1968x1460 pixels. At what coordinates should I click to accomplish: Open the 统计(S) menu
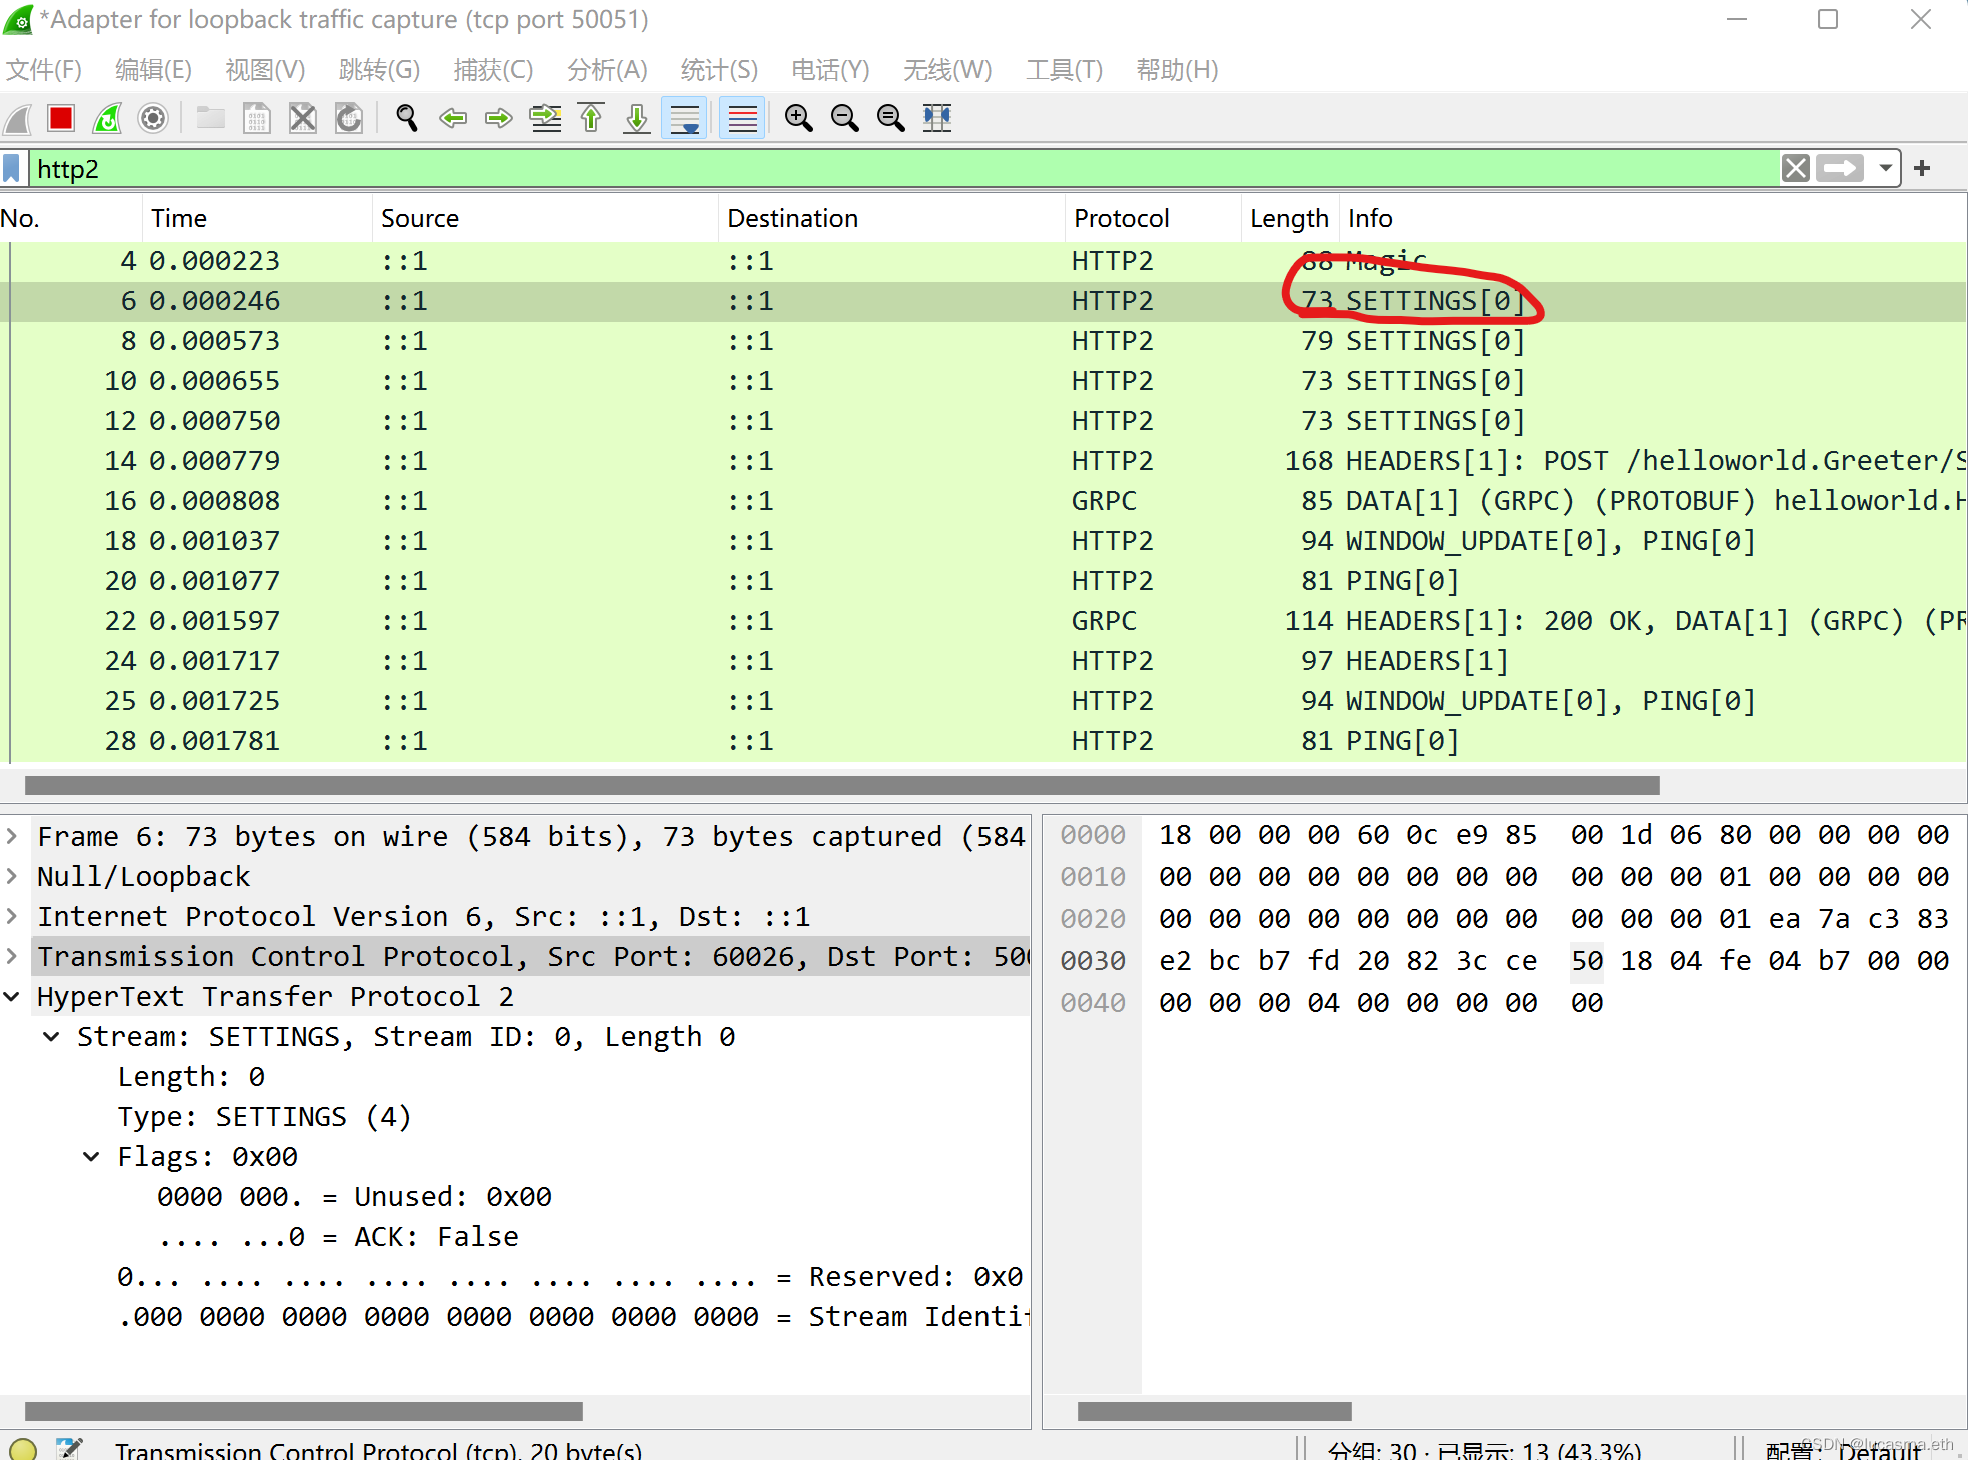(x=719, y=70)
